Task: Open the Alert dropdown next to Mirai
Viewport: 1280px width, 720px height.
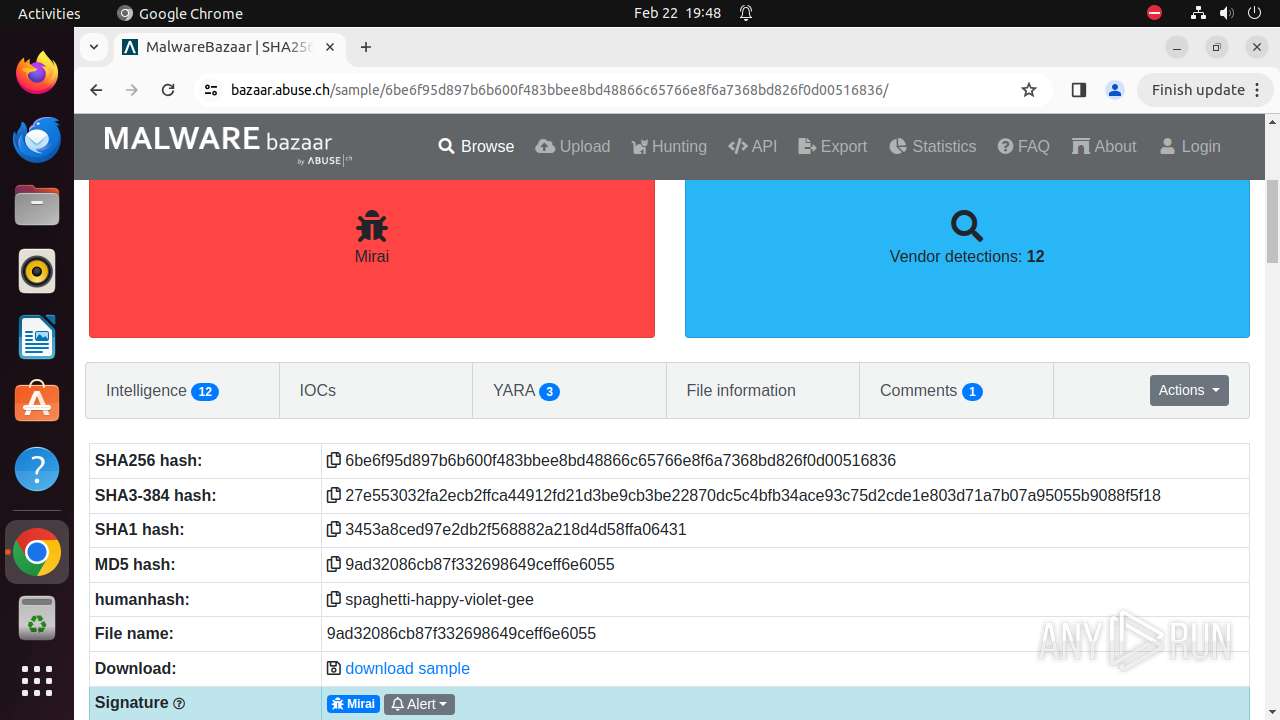Action: (419, 704)
